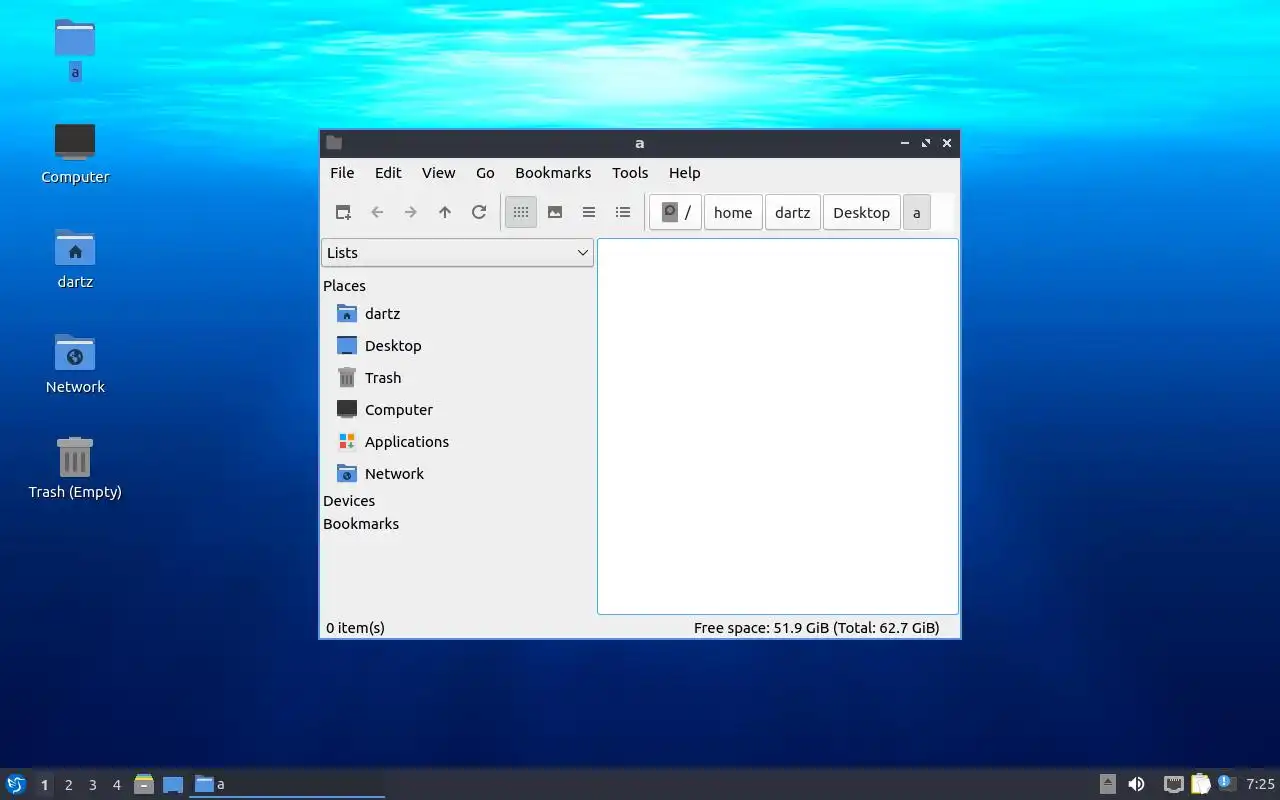Navigate to 'Desktop' in path bar
Screen dimensions: 1280x800
click(861, 212)
